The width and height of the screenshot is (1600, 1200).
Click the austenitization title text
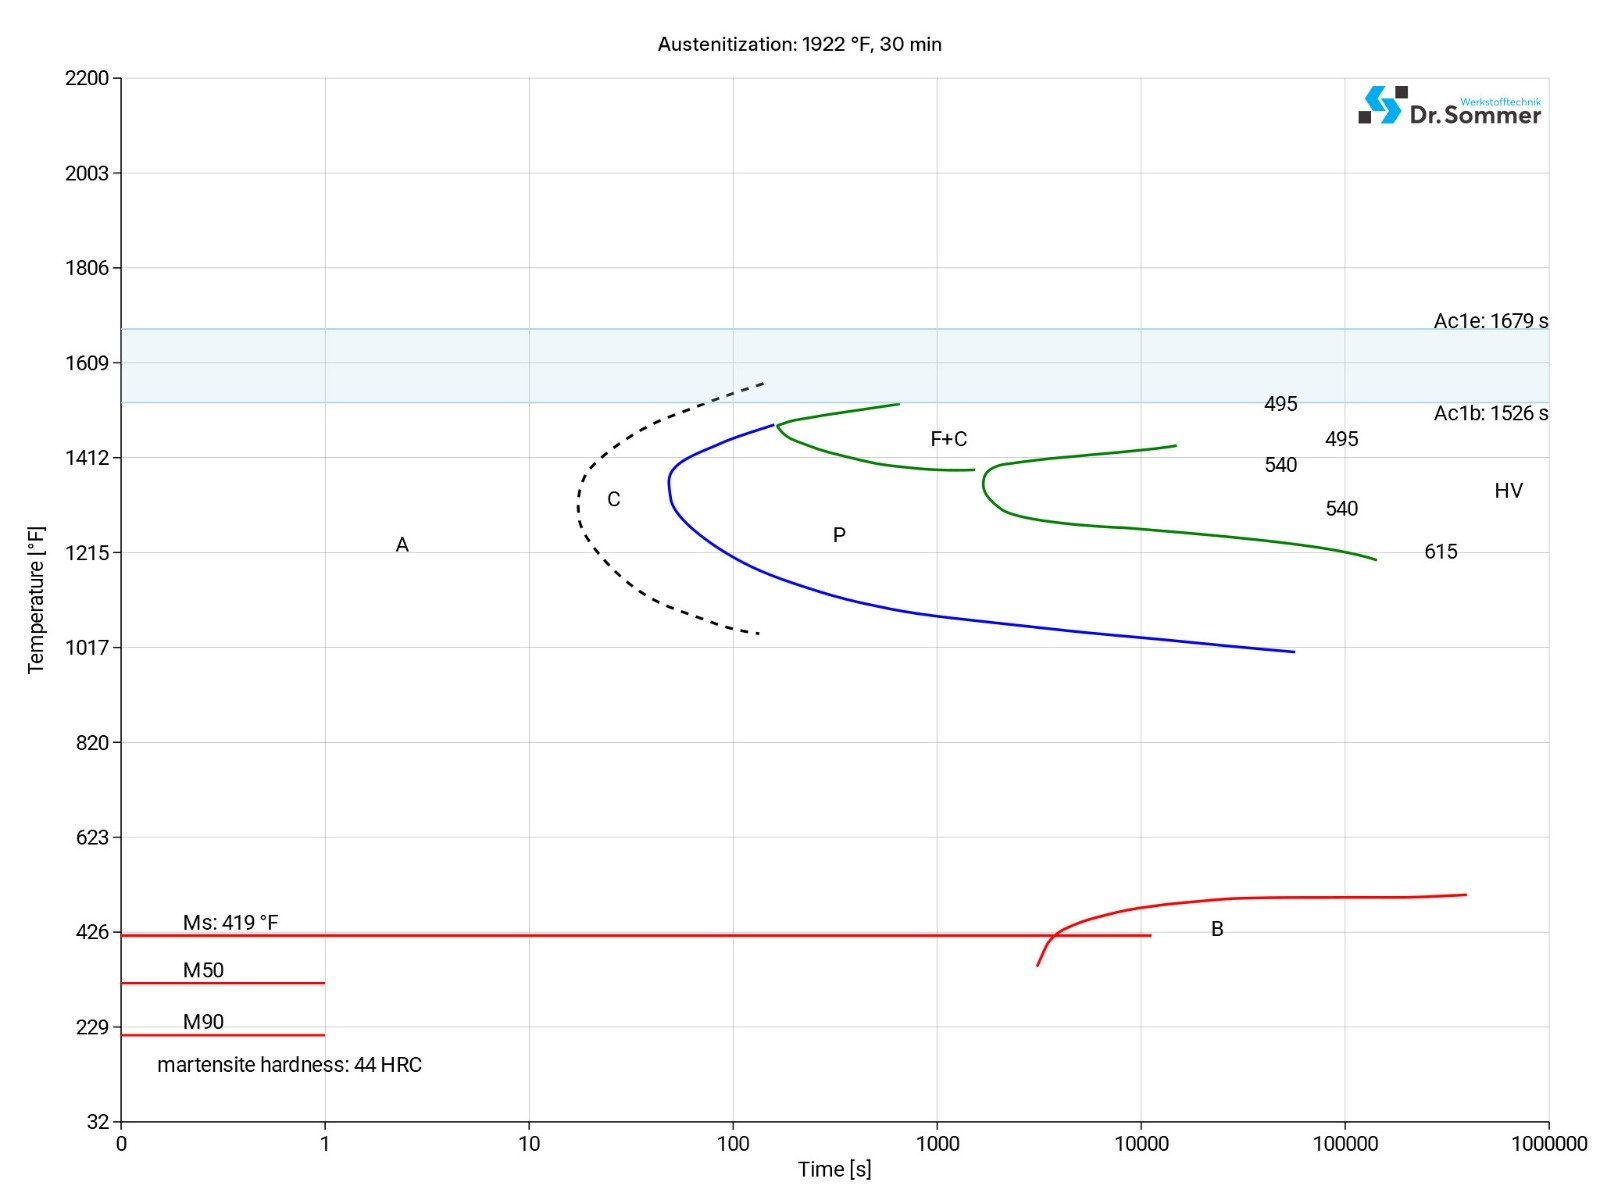coord(799,44)
